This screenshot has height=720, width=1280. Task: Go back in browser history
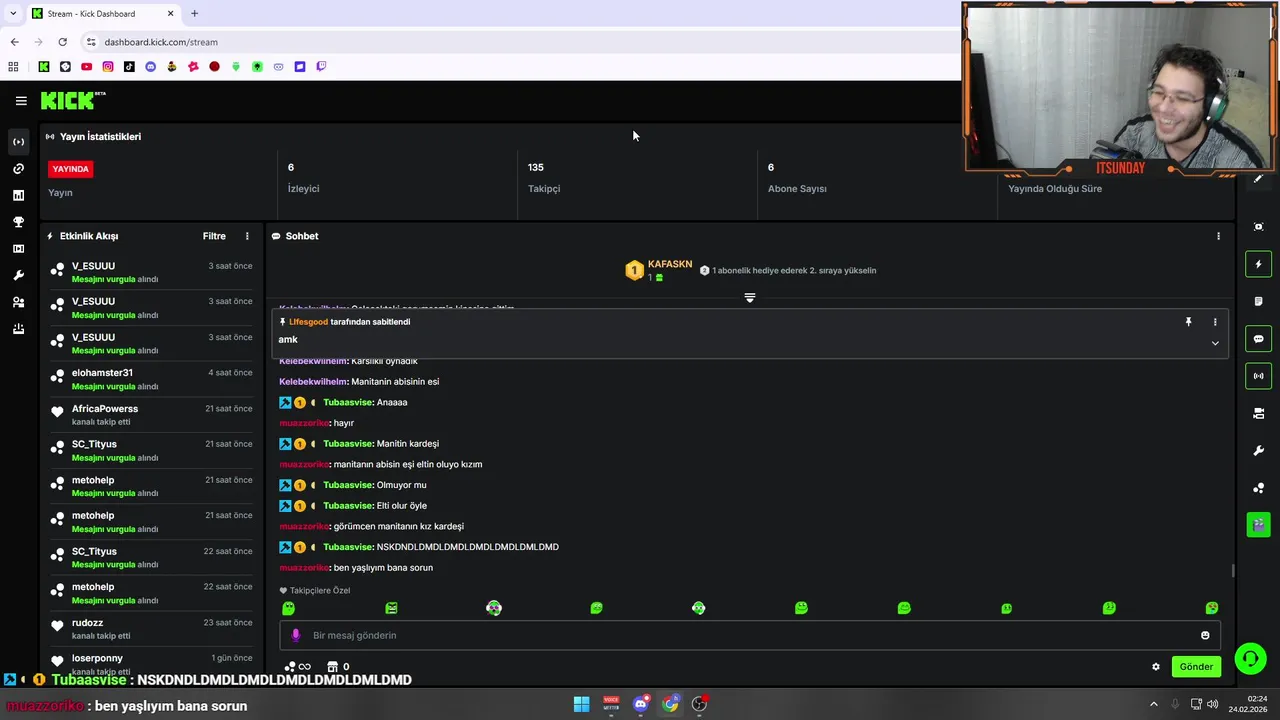14,42
